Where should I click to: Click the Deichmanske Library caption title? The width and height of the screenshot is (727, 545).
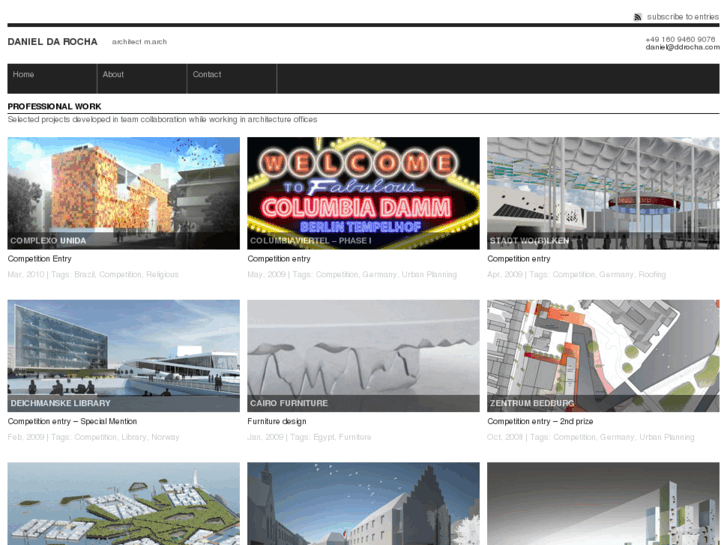60,403
